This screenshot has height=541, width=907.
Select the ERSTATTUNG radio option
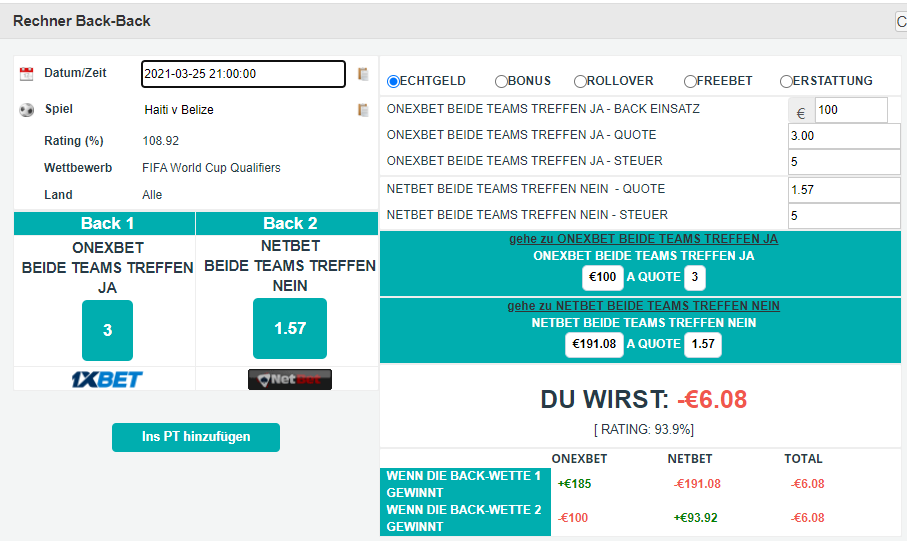click(786, 82)
